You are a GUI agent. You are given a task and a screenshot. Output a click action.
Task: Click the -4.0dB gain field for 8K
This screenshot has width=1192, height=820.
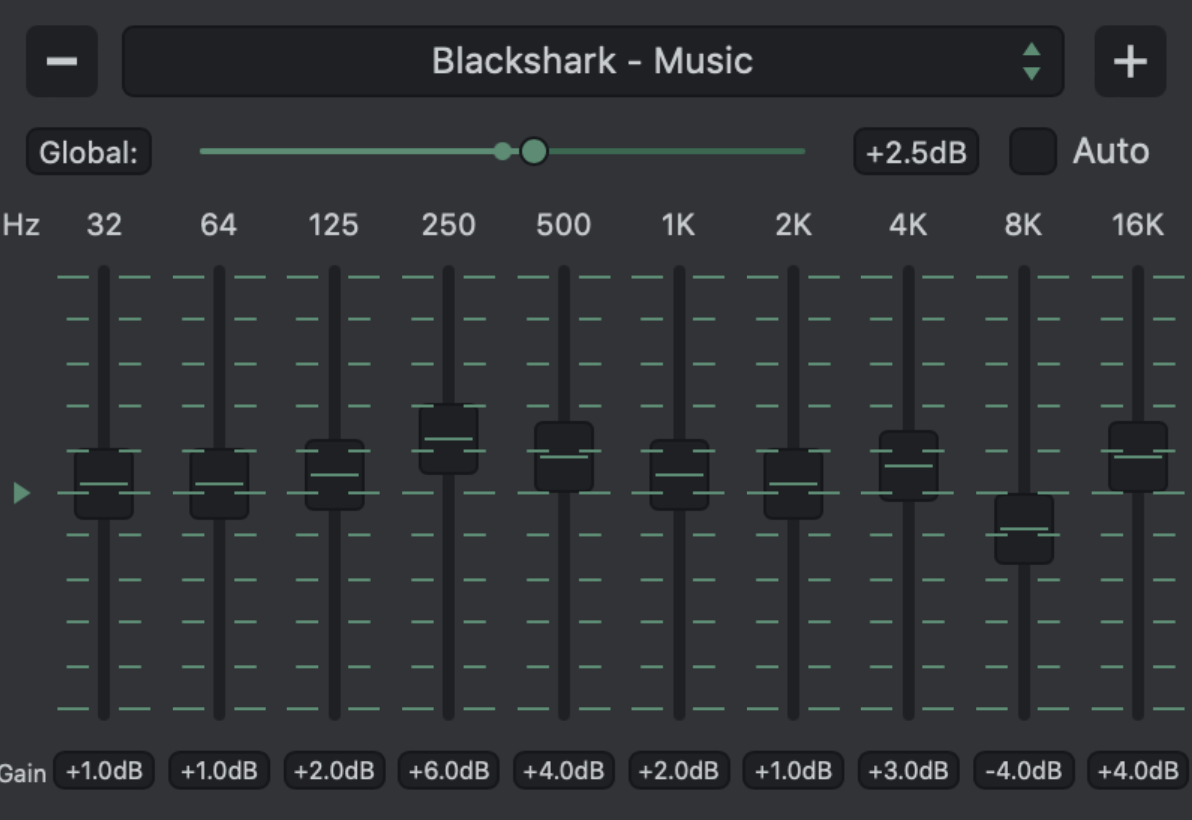point(1024,771)
